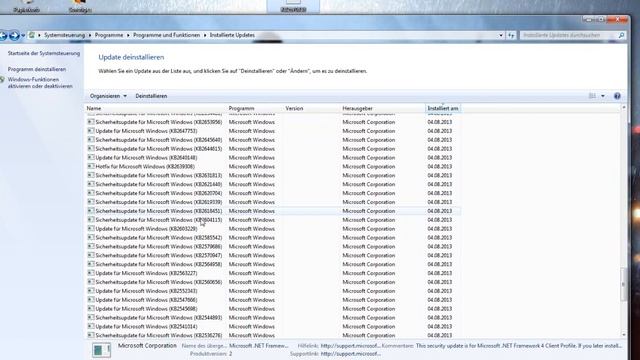Click the icon of the Hotfix KB2639308 row
The image size is (640, 360).
pyautogui.click(x=91, y=166)
